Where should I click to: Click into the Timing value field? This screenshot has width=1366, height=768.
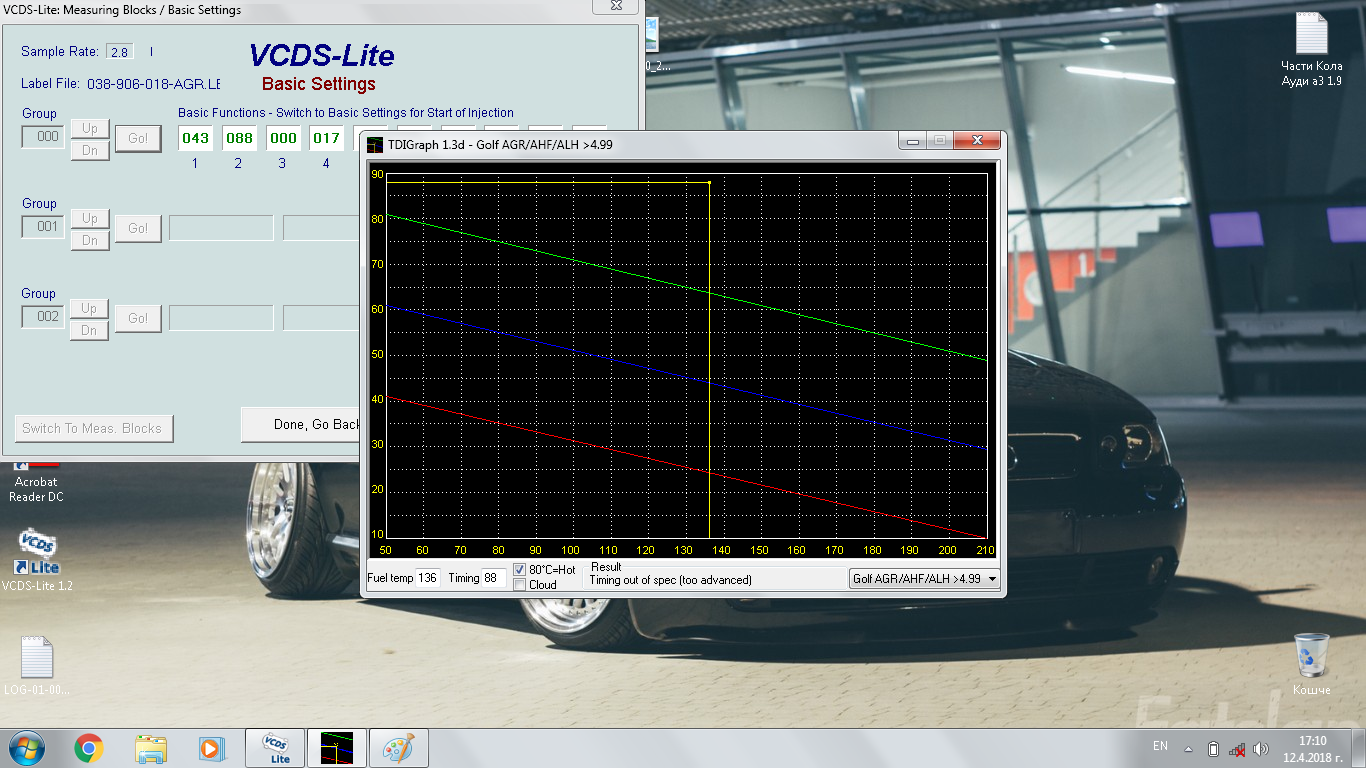point(493,578)
